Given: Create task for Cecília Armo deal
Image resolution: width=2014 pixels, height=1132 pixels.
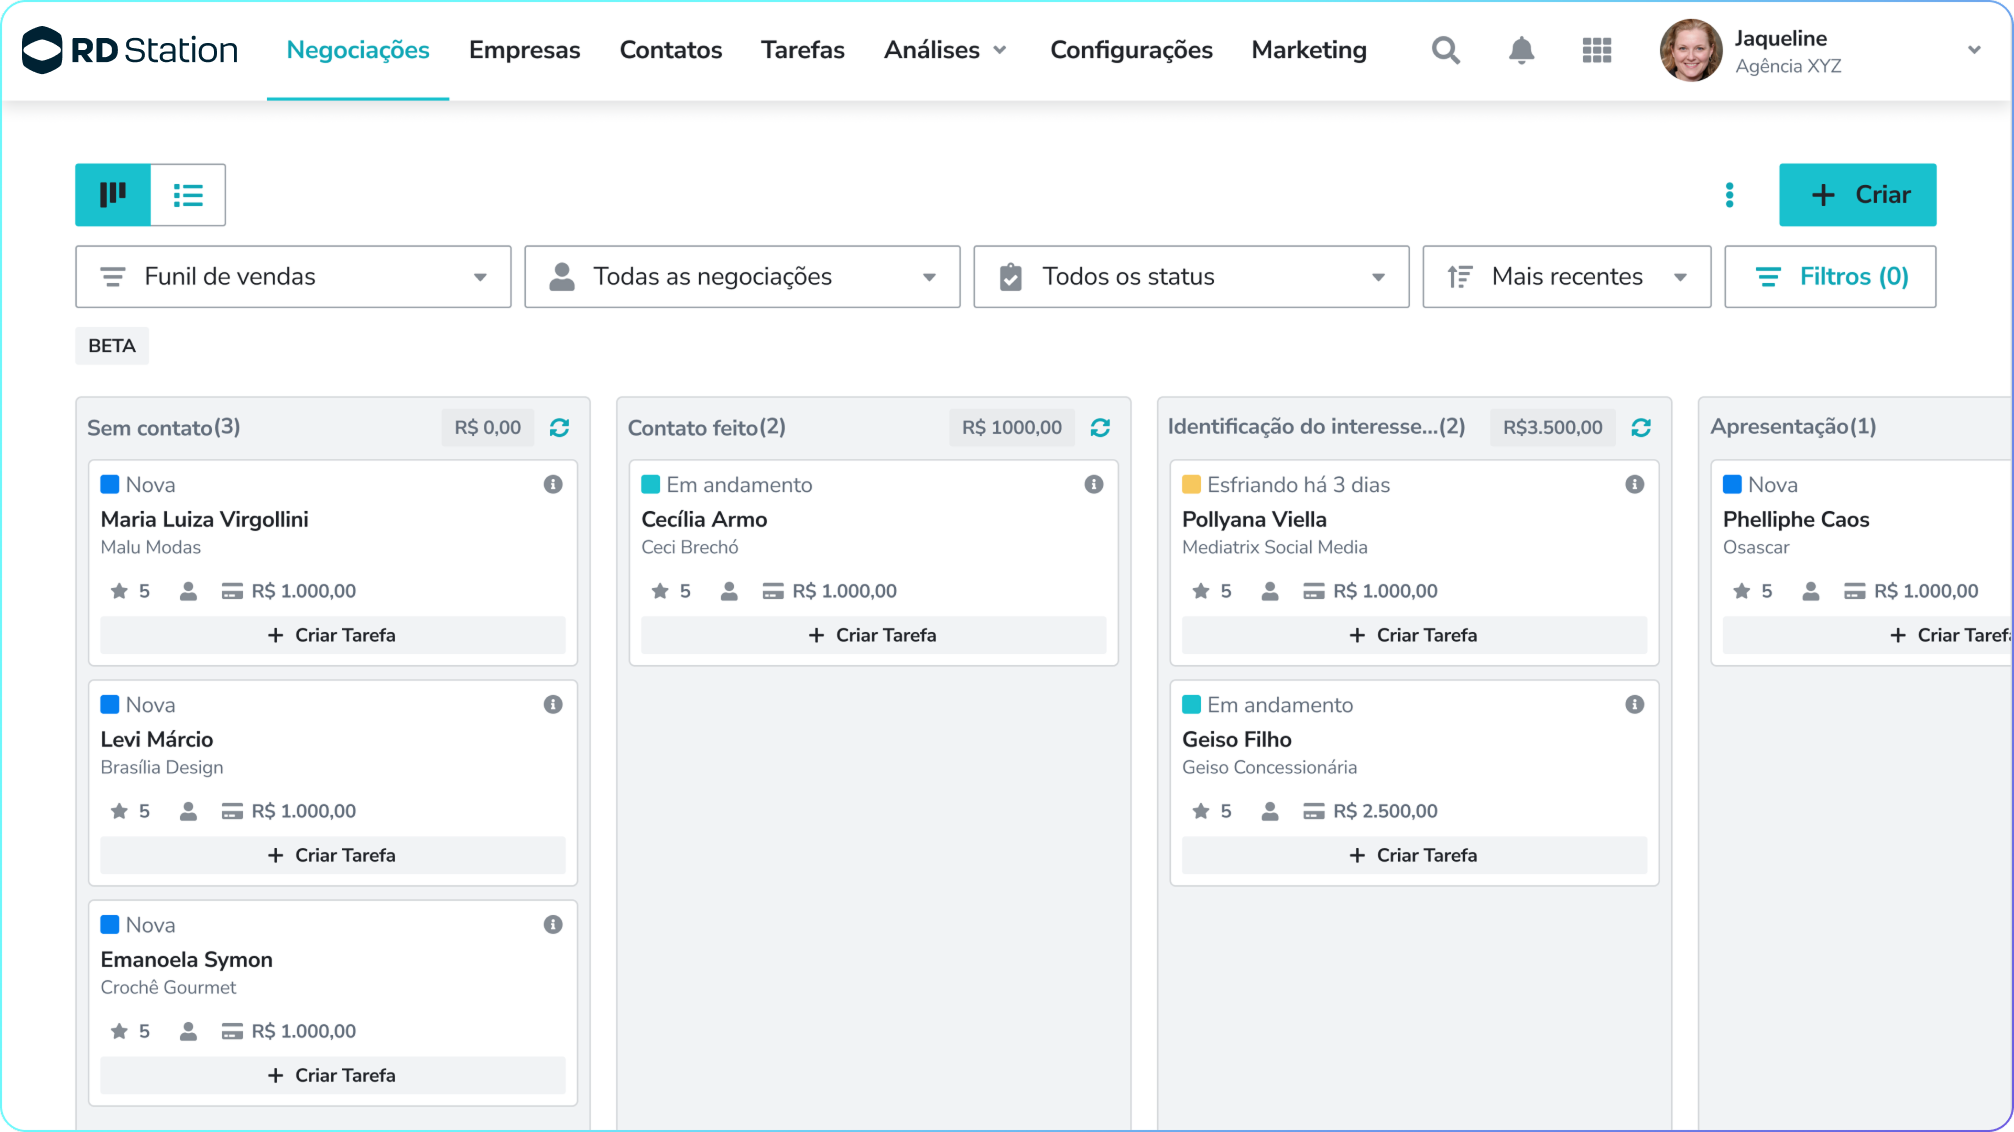Looking at the screenshot, I should [873, 635].
